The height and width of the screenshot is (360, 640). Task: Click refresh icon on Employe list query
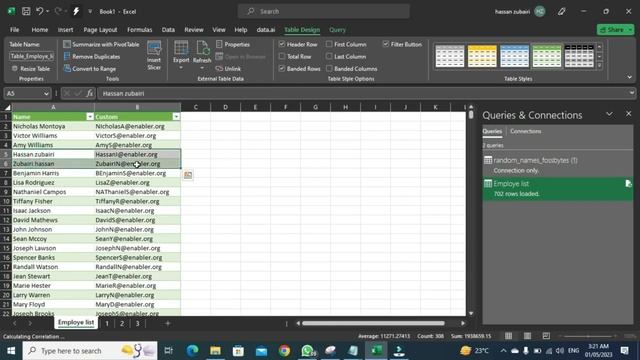[x=628, y=184]
